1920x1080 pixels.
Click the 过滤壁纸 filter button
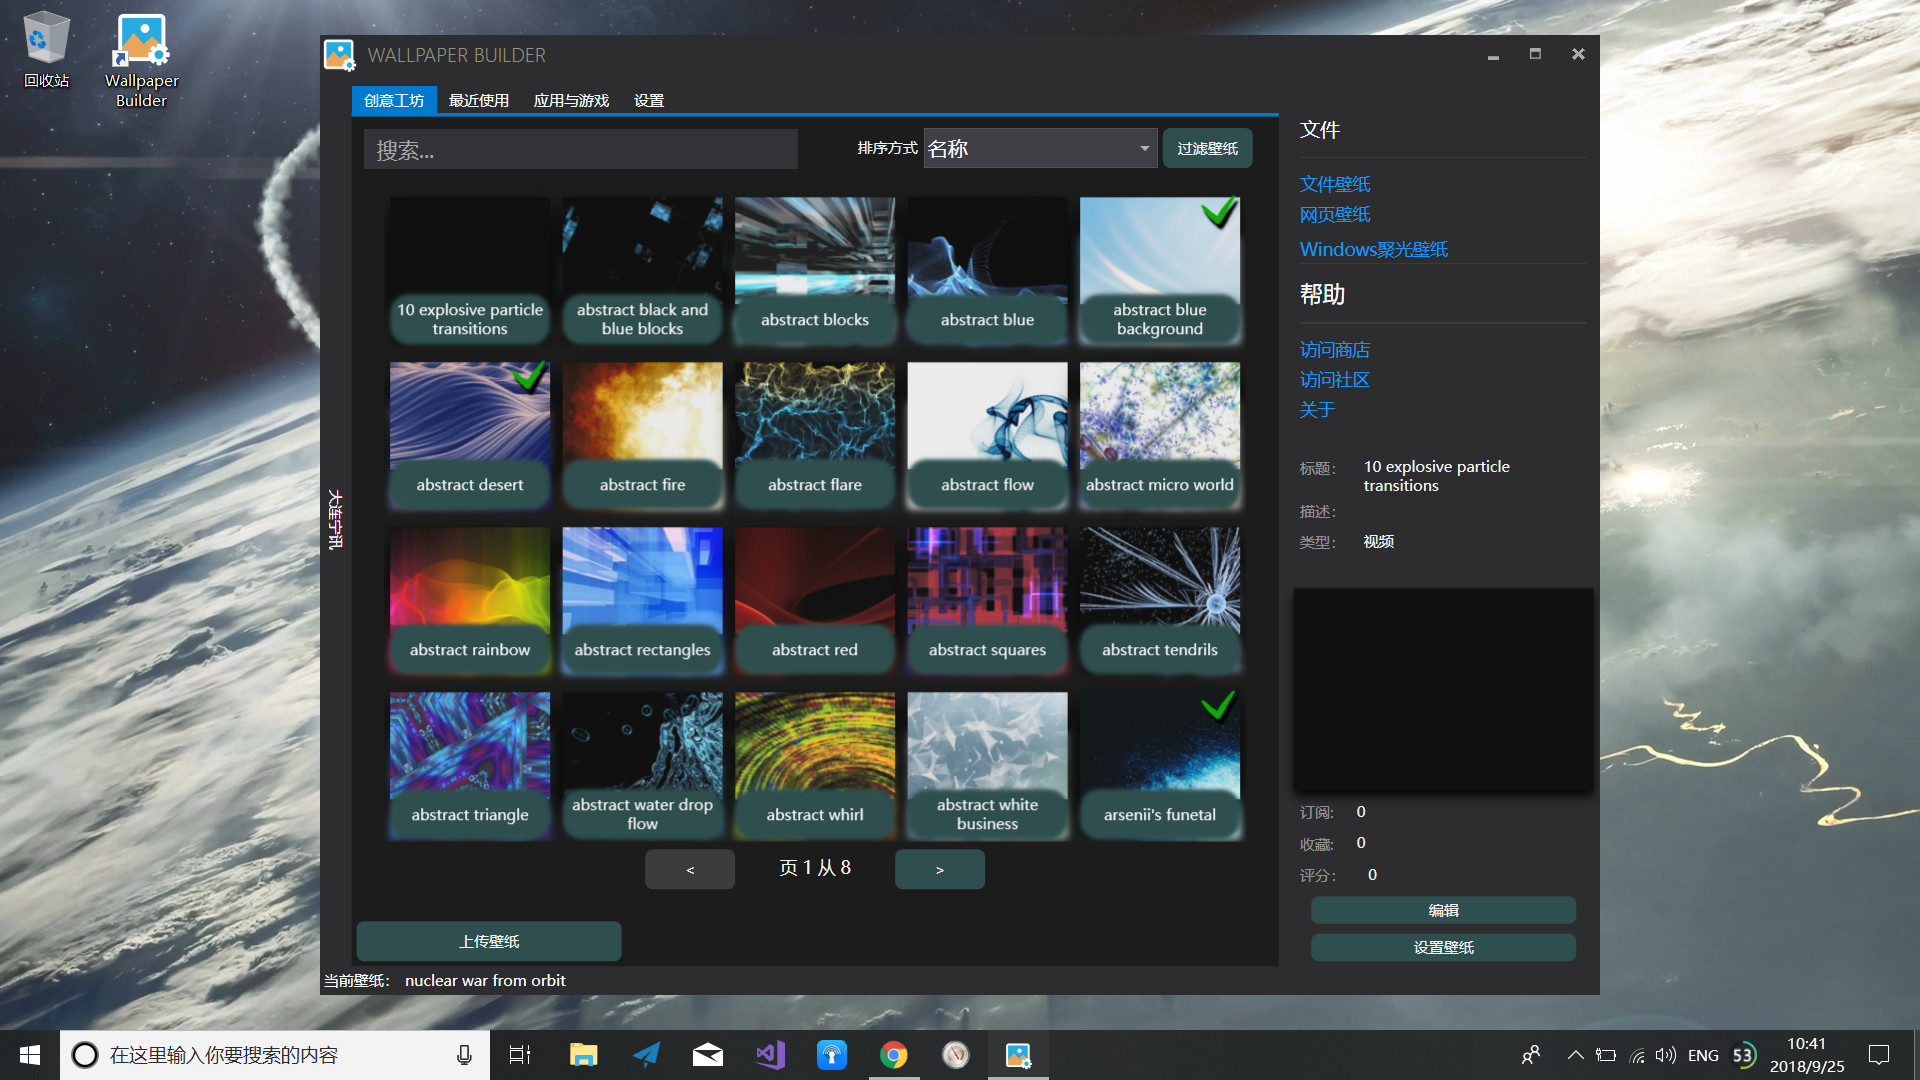[x=1207, y=147]
